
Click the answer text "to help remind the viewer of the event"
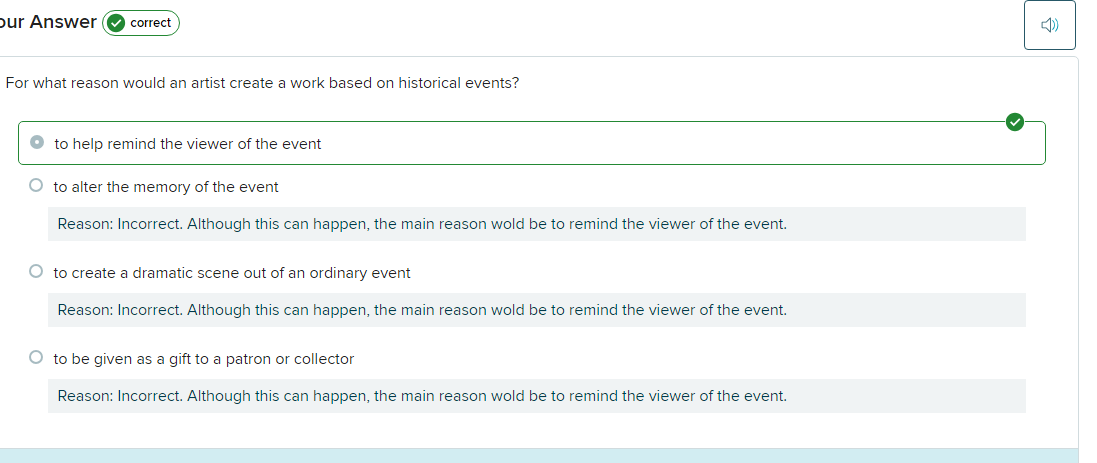pyautogui.click(x=188, y=144)
